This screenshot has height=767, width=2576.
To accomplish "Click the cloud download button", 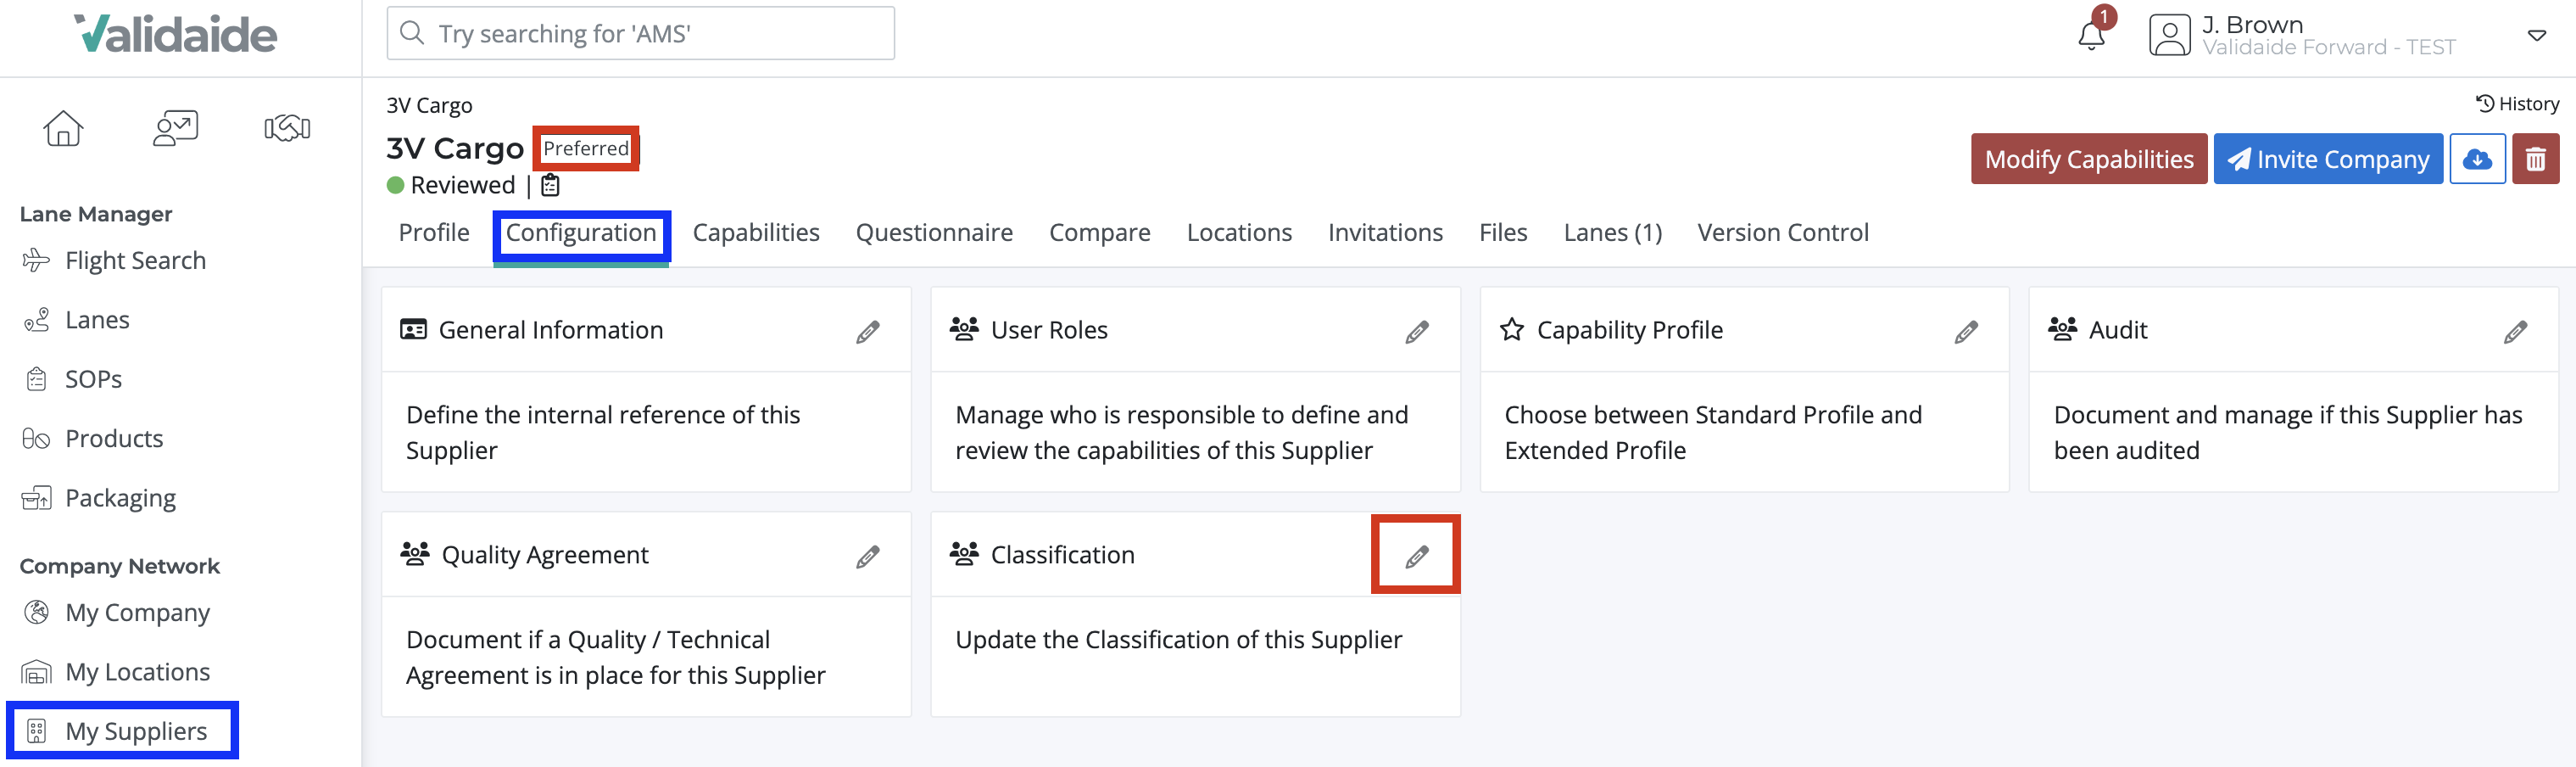I will pos(2477,159).
